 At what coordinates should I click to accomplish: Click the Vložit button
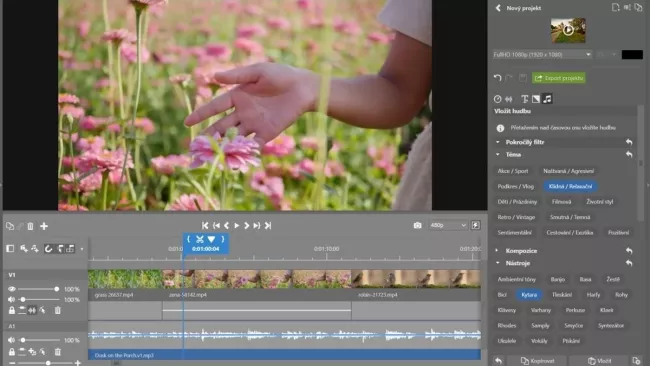[x=600, y=361]
